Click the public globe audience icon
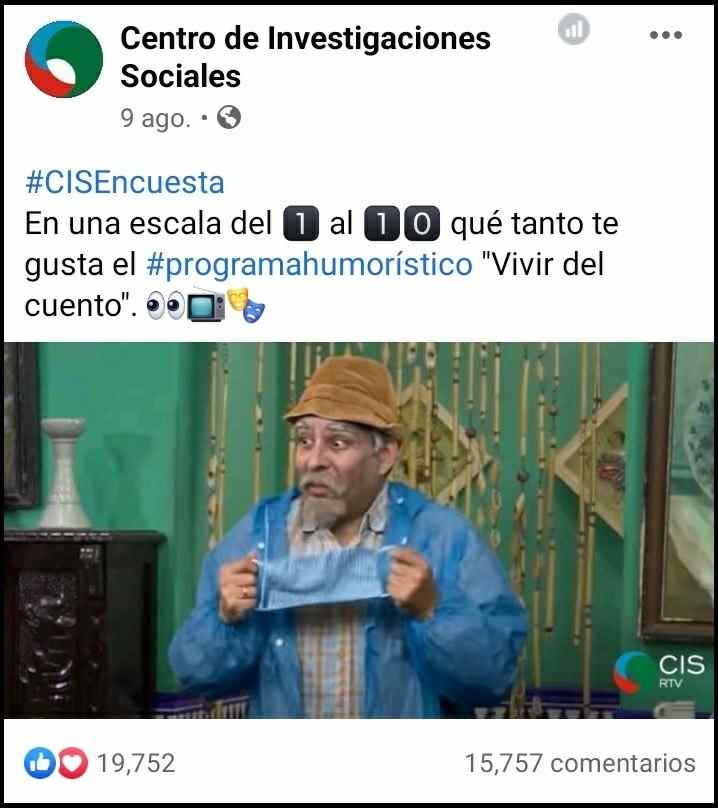 [x=229, y=117]
